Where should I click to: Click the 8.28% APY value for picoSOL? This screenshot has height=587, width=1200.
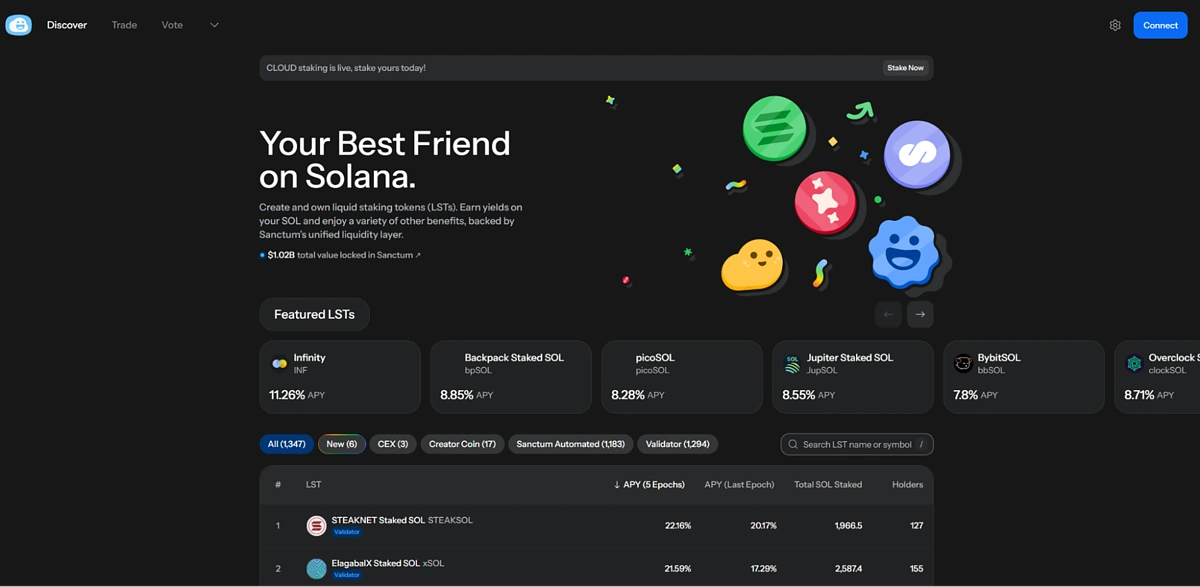(x=628, y=395)
